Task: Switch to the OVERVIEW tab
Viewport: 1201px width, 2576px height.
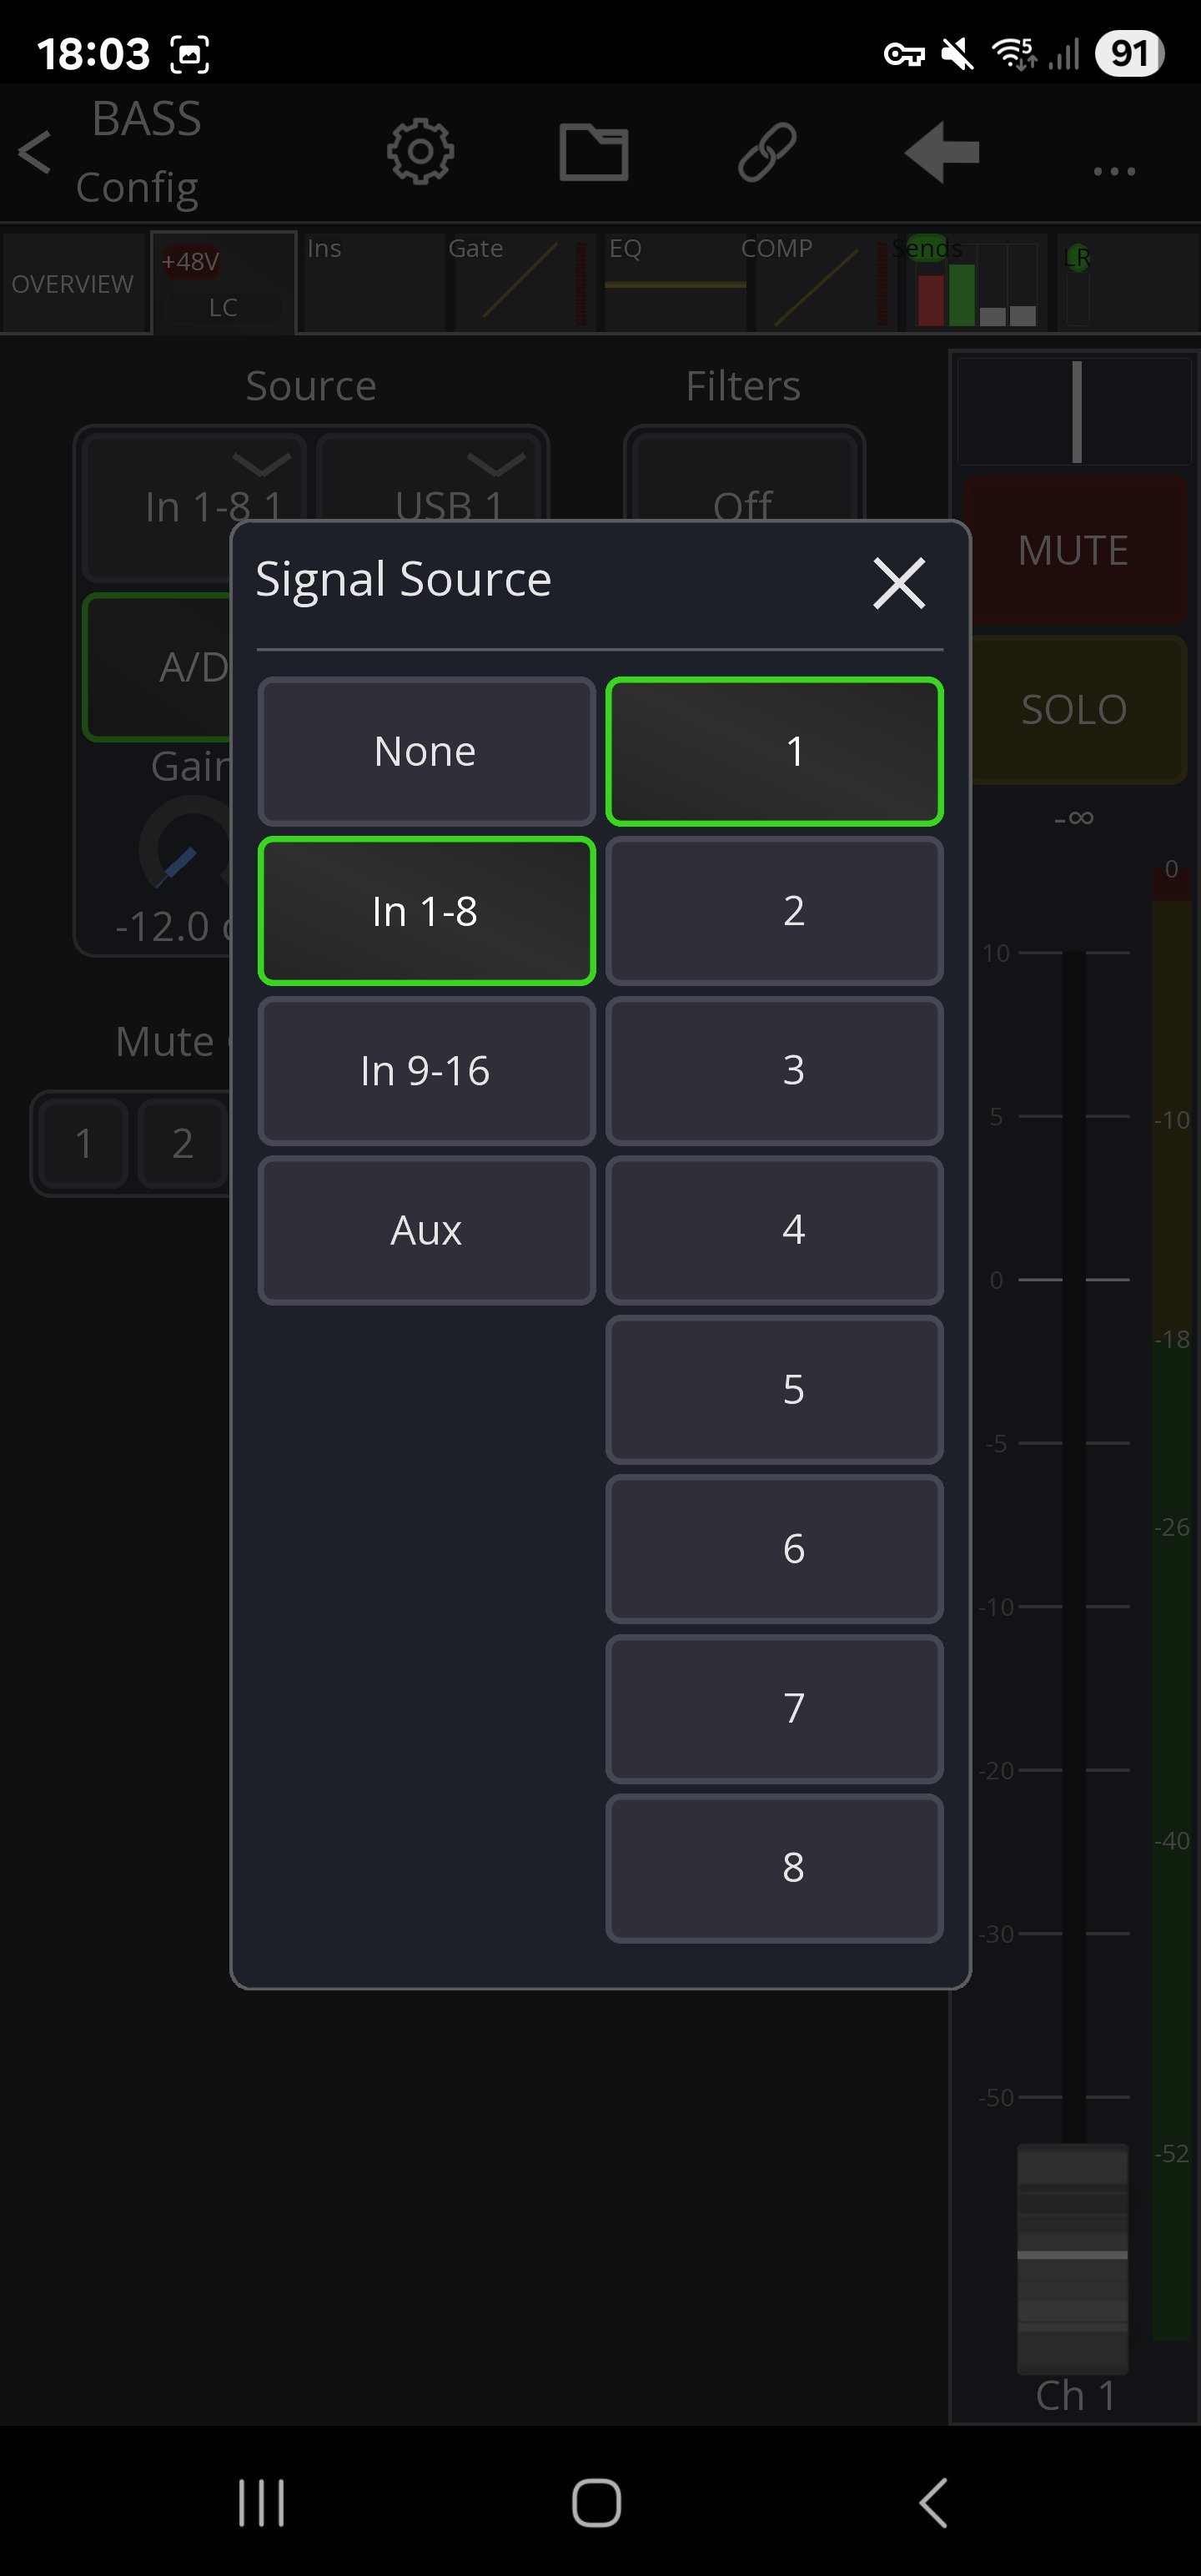Action: click(73, 284)
